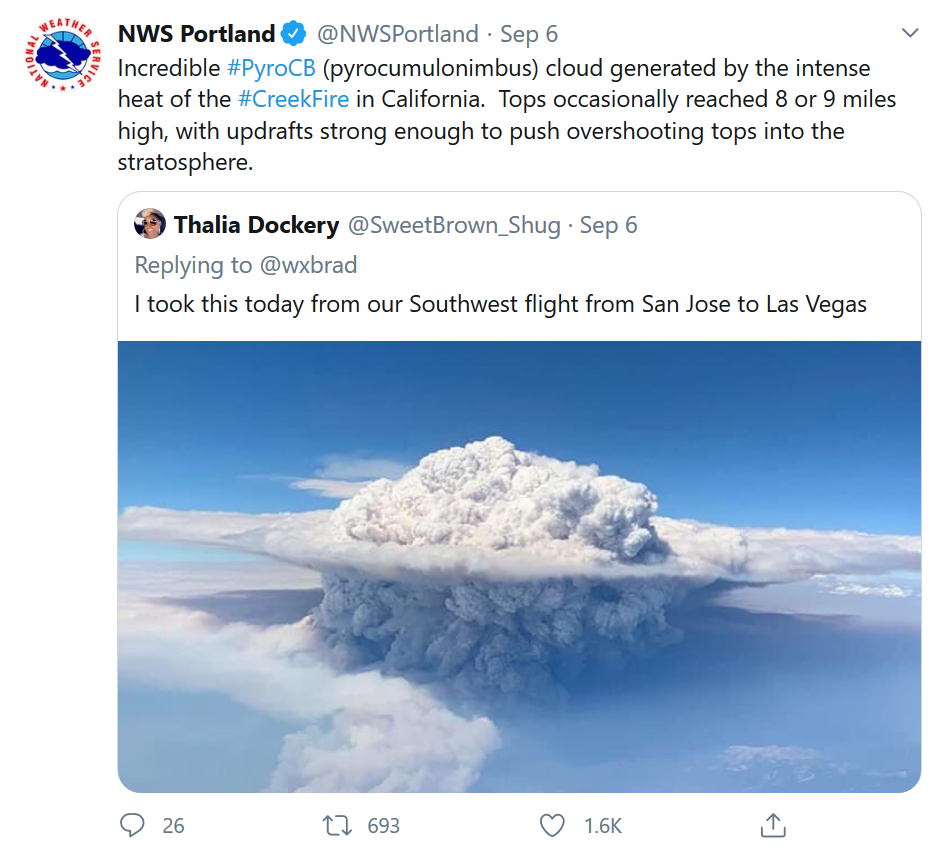Click the NWS Portland display name
Image resolution: width=945 pixels, height=855 pixels.
(x=196, y=34)
